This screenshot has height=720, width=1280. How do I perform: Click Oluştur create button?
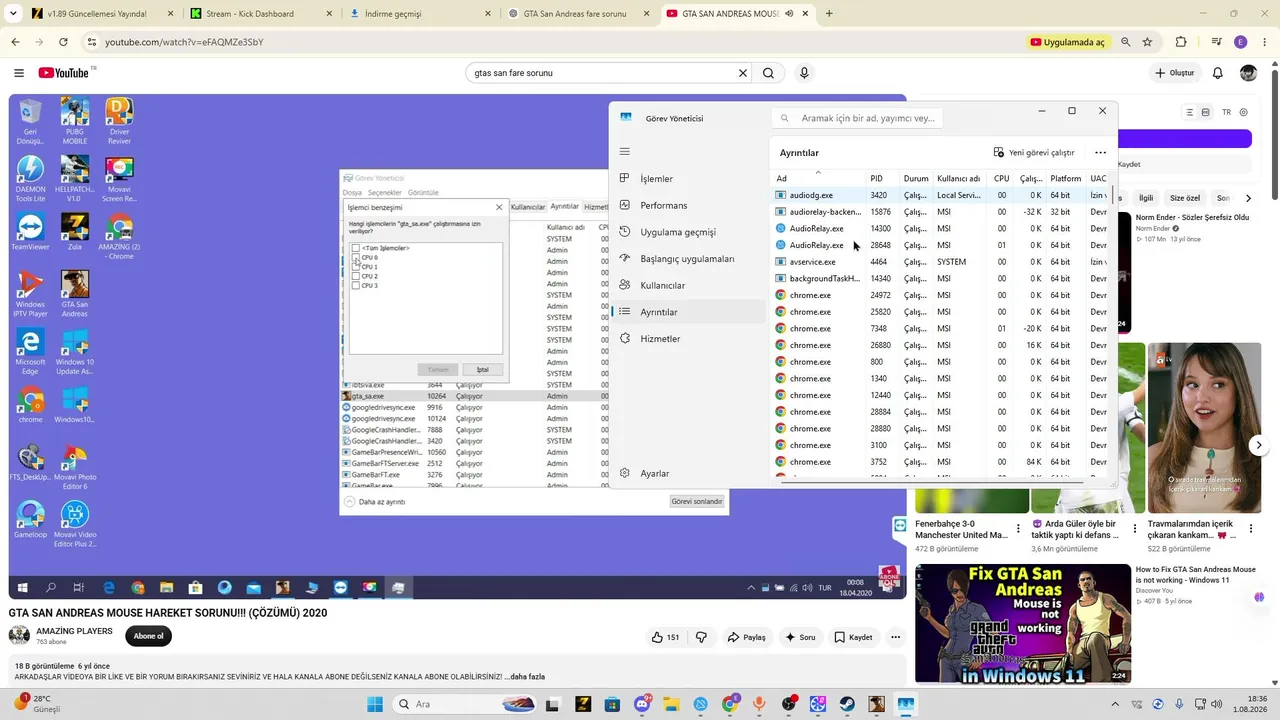tap(1175, 73)
